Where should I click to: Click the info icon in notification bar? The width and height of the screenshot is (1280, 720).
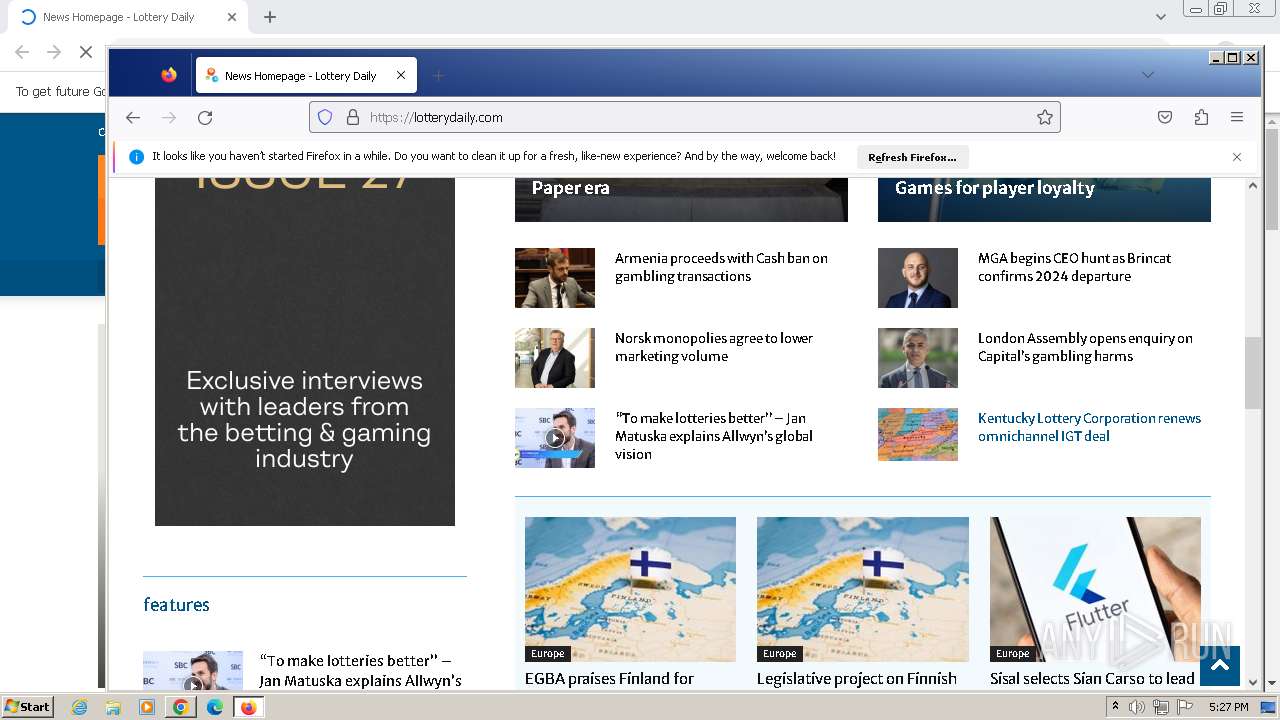click(x=137, y=157)
